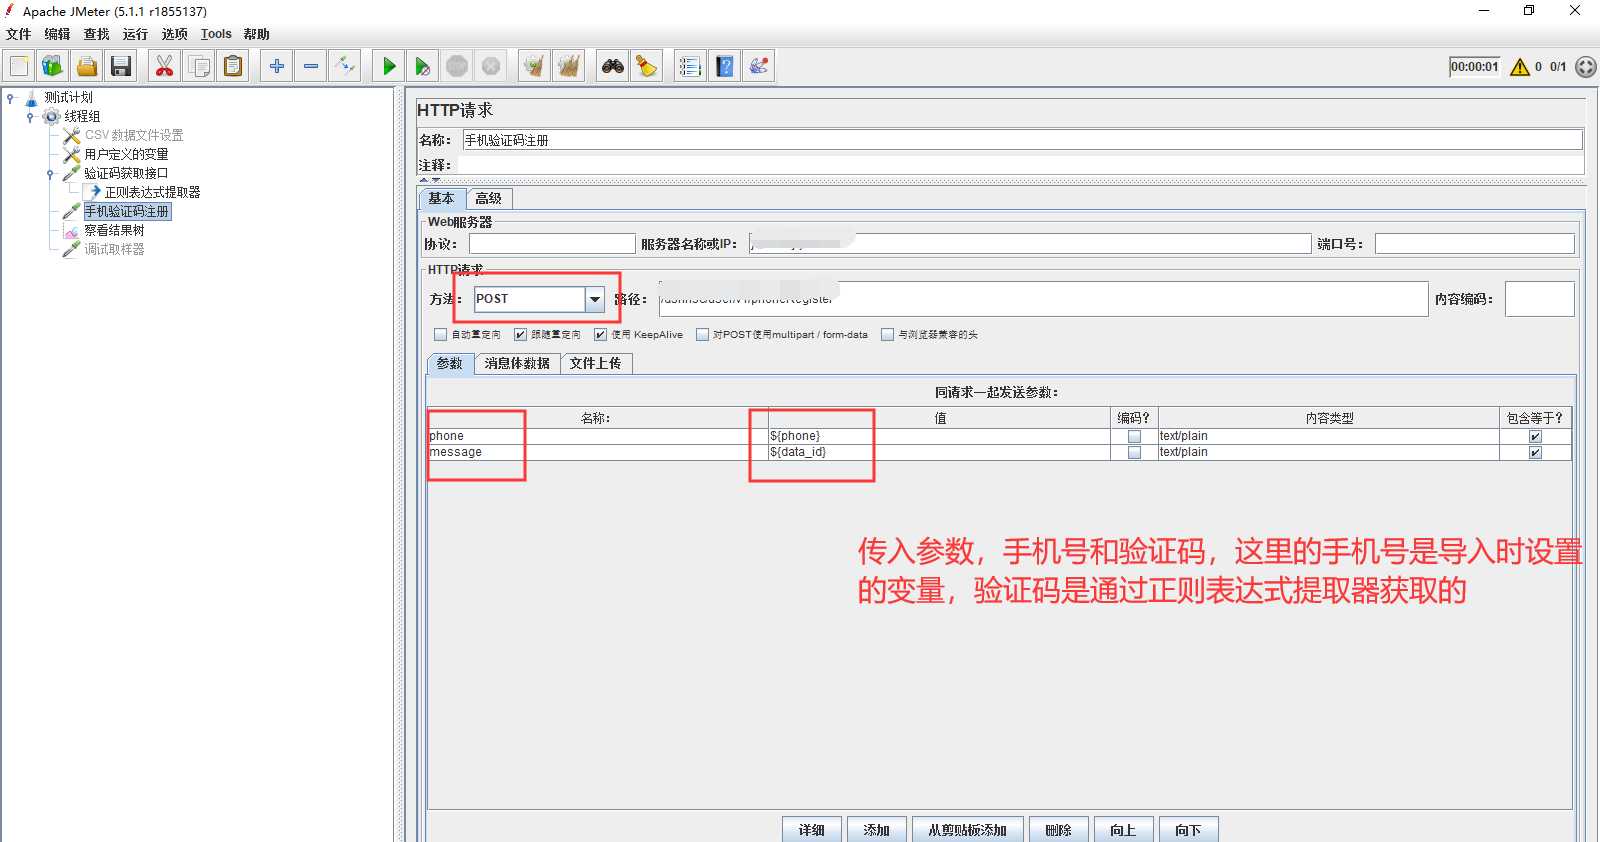Click 从剪贴板添加 button
Screen dimensions: 1600x842
(968, 830)
